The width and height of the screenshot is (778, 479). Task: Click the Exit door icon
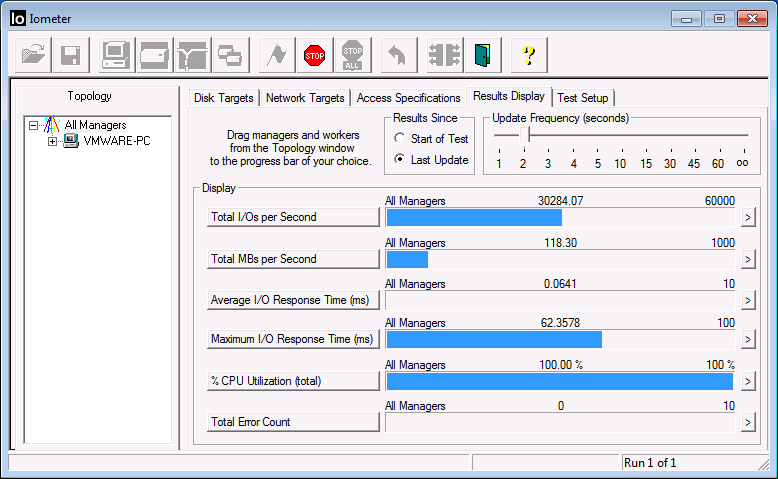pos(484,55)
